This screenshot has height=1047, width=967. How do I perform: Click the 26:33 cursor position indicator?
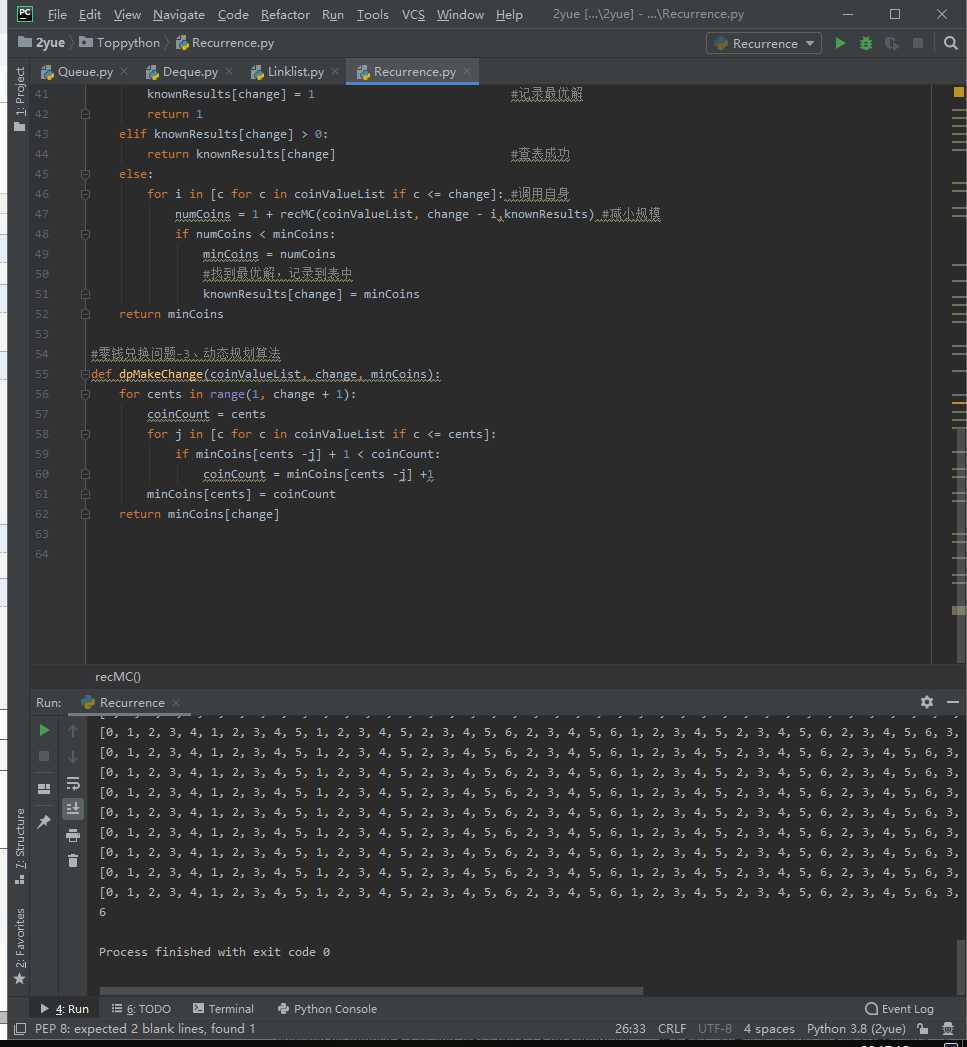click(x=630, y=1028)
